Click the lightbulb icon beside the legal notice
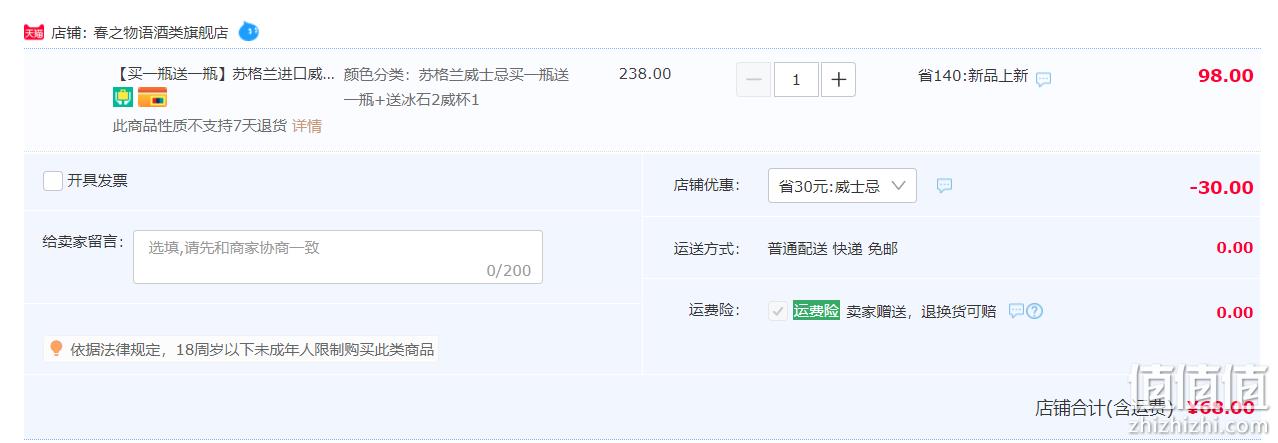The height and width of the screenshot is (443, 1278). (56, 348)
